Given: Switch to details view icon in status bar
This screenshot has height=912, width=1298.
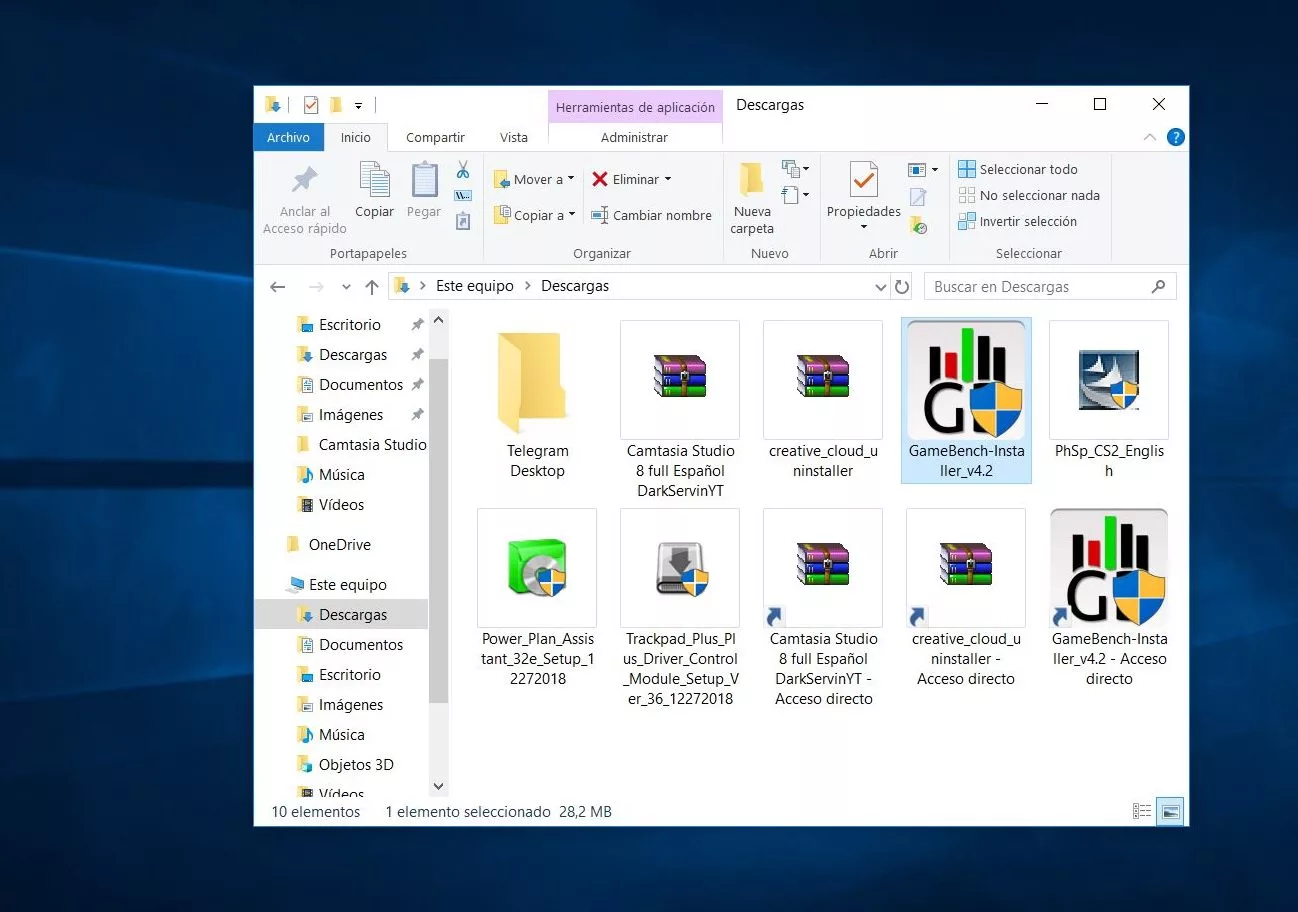Looking at the screenshot, I should [1142, 811].
